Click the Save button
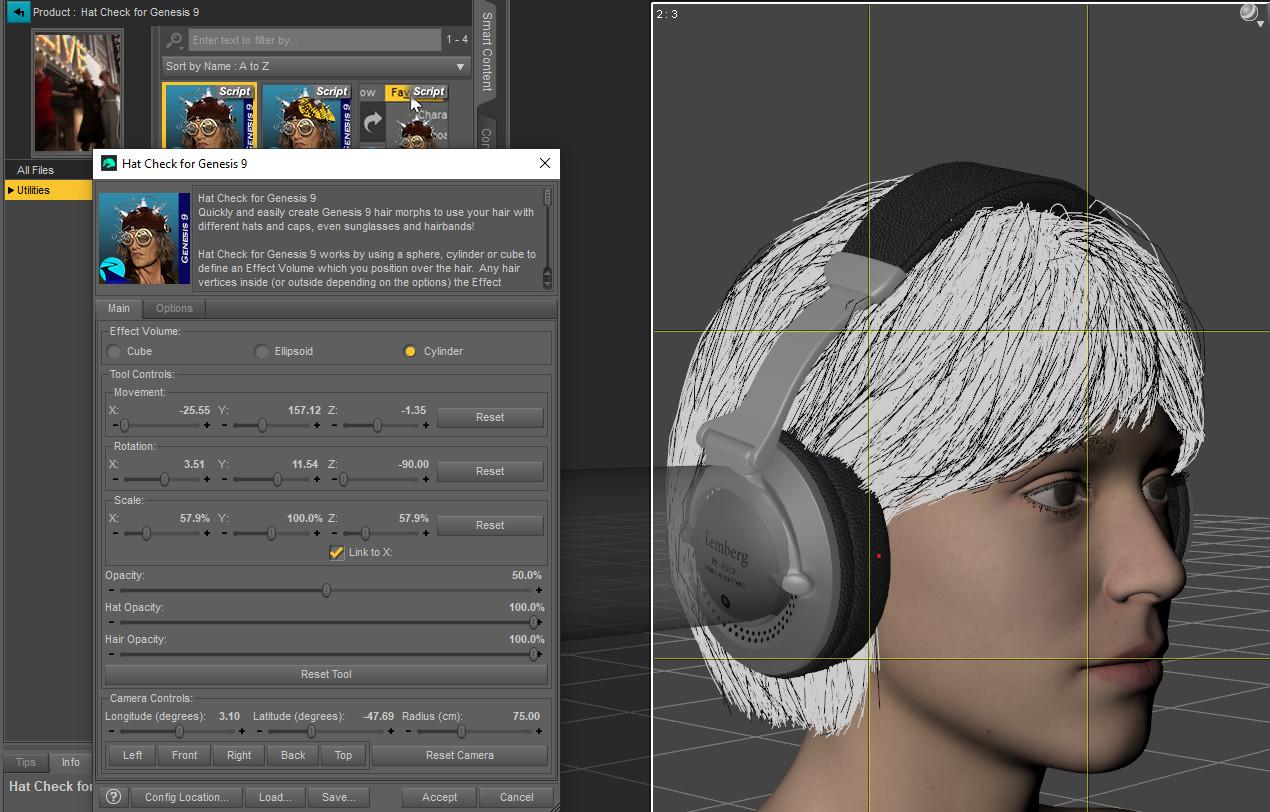 [x=338, y=797]
